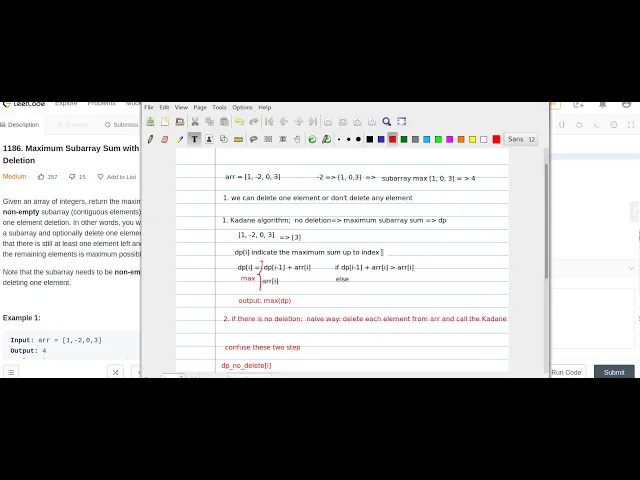Click the Copy icon in Xournal toolbar
Image resolution: width=640 pixels, height=480 pixels.
(x=209, y=122)
